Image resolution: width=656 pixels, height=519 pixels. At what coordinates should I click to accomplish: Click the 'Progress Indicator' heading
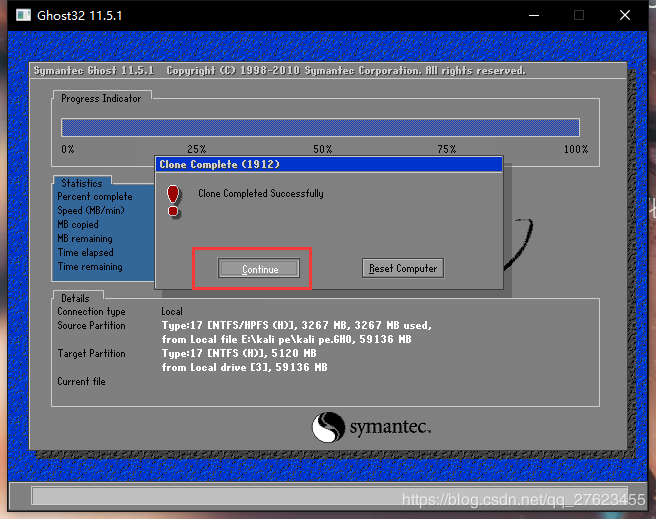tap(101, 99)
